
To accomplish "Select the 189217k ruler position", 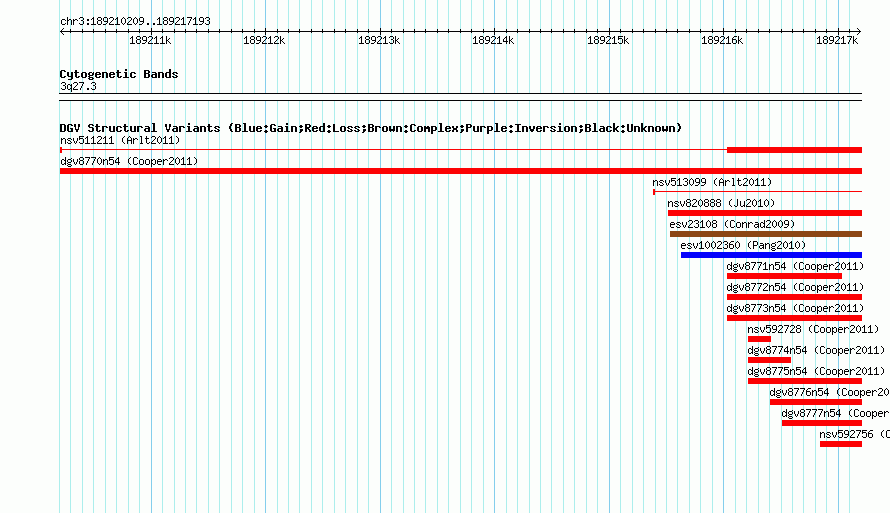I will (x=837, y=40).
